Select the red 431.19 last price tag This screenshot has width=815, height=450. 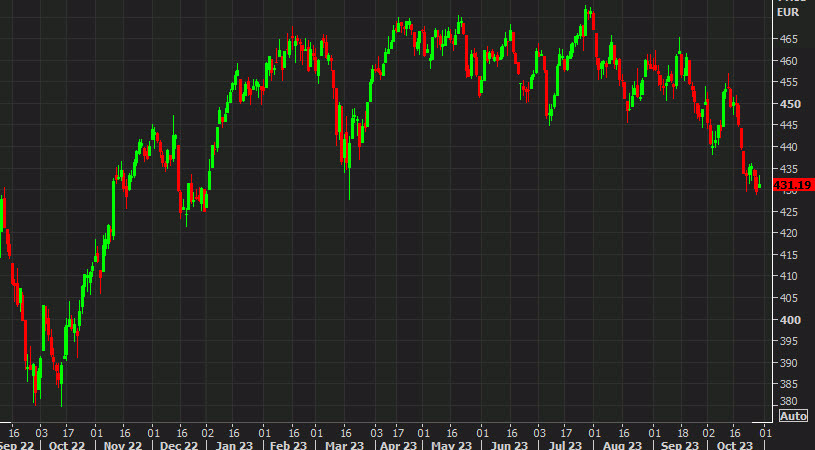pos(793,185)
